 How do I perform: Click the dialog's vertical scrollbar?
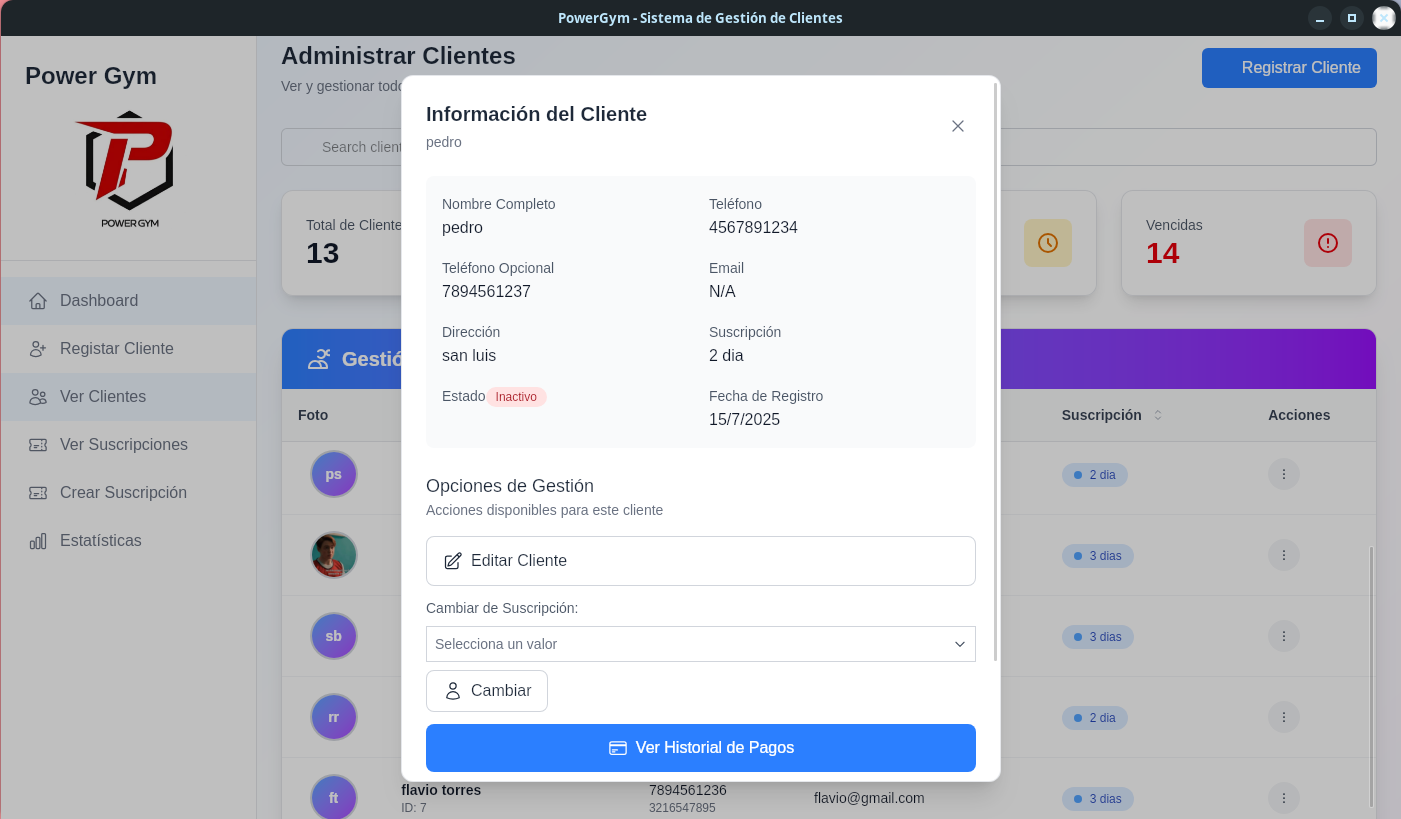tap(995, 371)
